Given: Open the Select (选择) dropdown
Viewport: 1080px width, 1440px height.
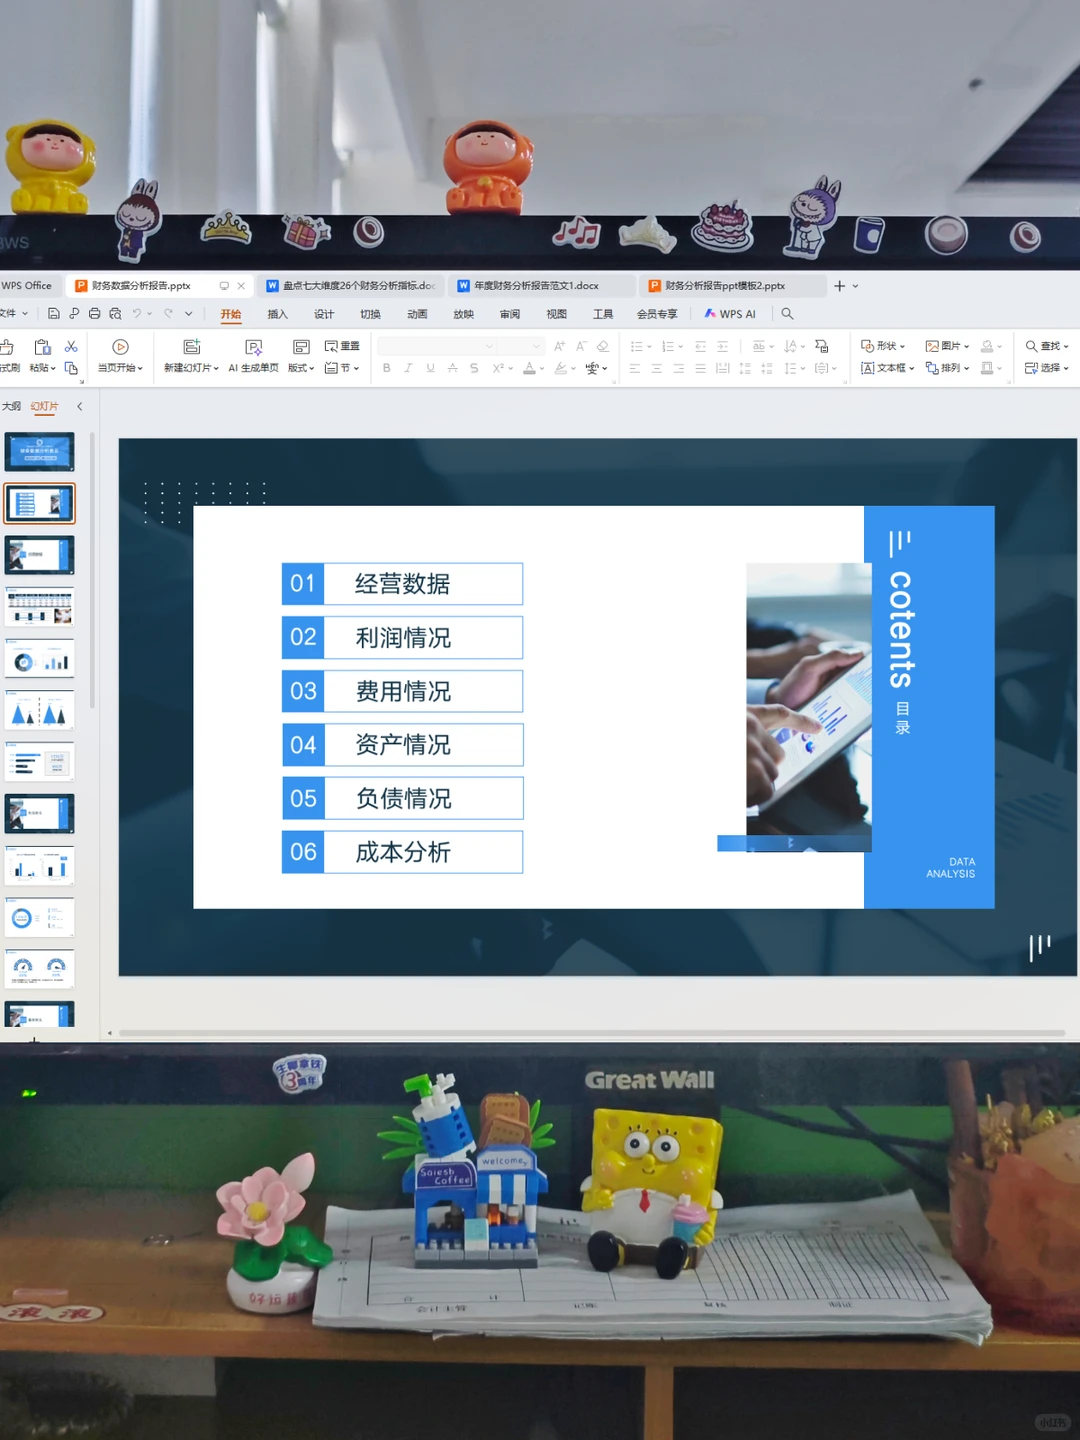Looking at the screenshot, I should click(1047, 368).
